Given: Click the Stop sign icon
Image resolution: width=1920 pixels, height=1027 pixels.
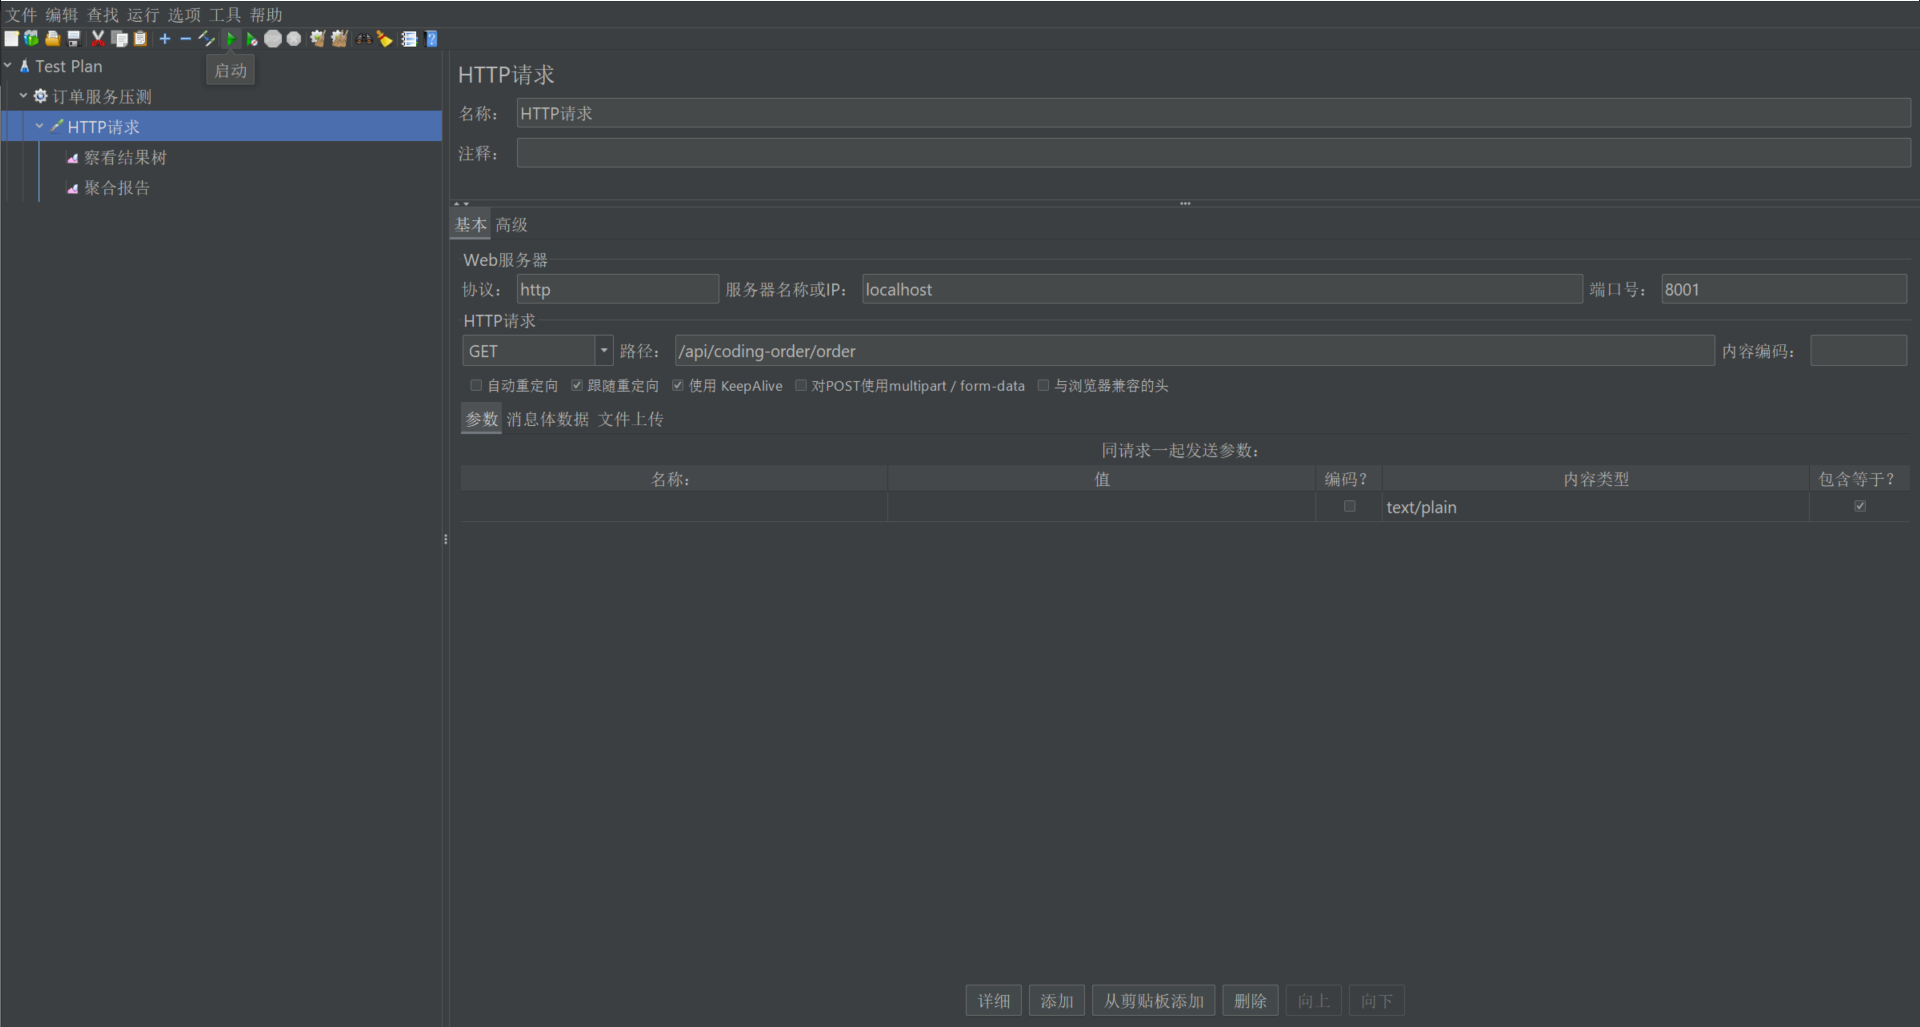Looking at the screenshot, I should tap(273, 39).
